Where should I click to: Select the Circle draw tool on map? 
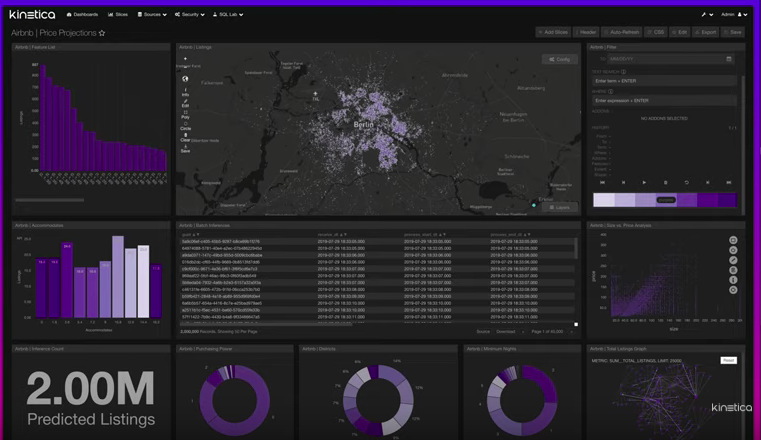coord(185,126)
